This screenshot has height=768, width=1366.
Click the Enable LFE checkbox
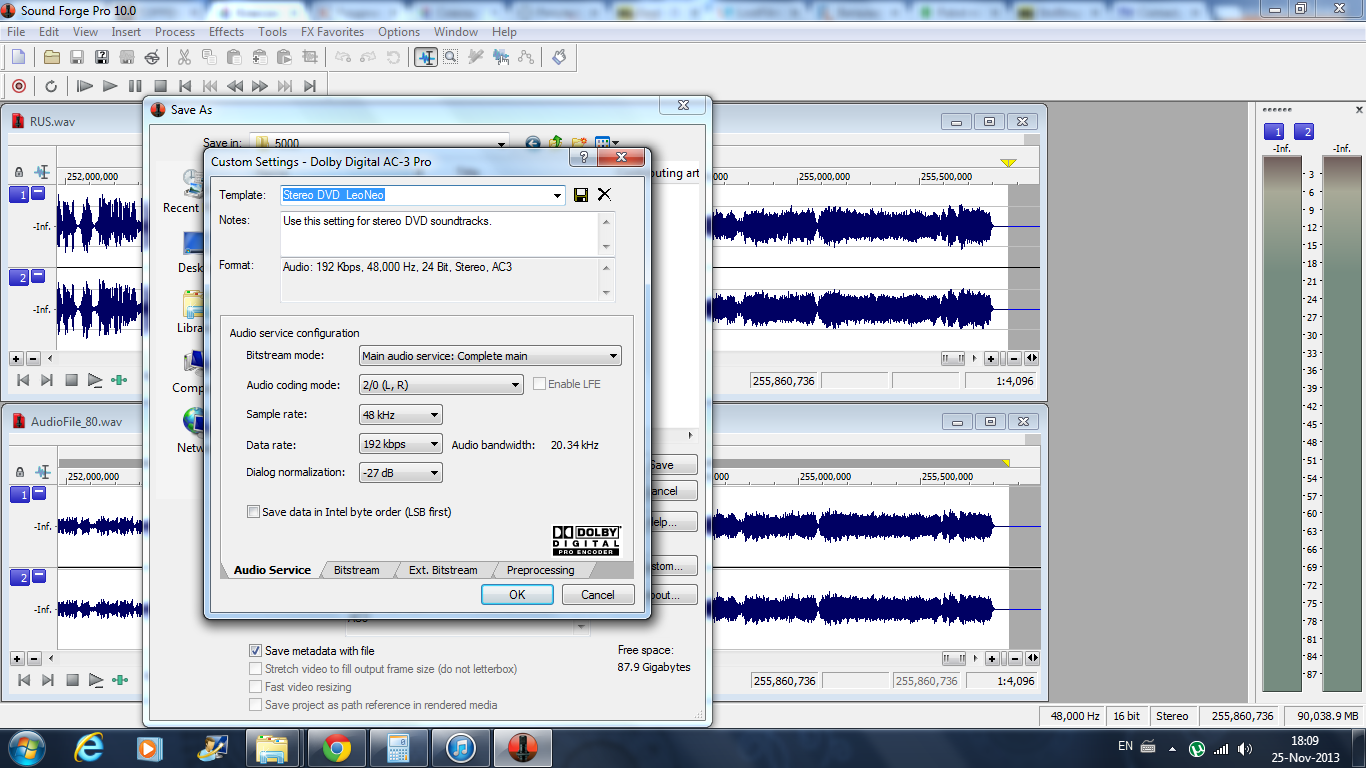pos(539,384)
